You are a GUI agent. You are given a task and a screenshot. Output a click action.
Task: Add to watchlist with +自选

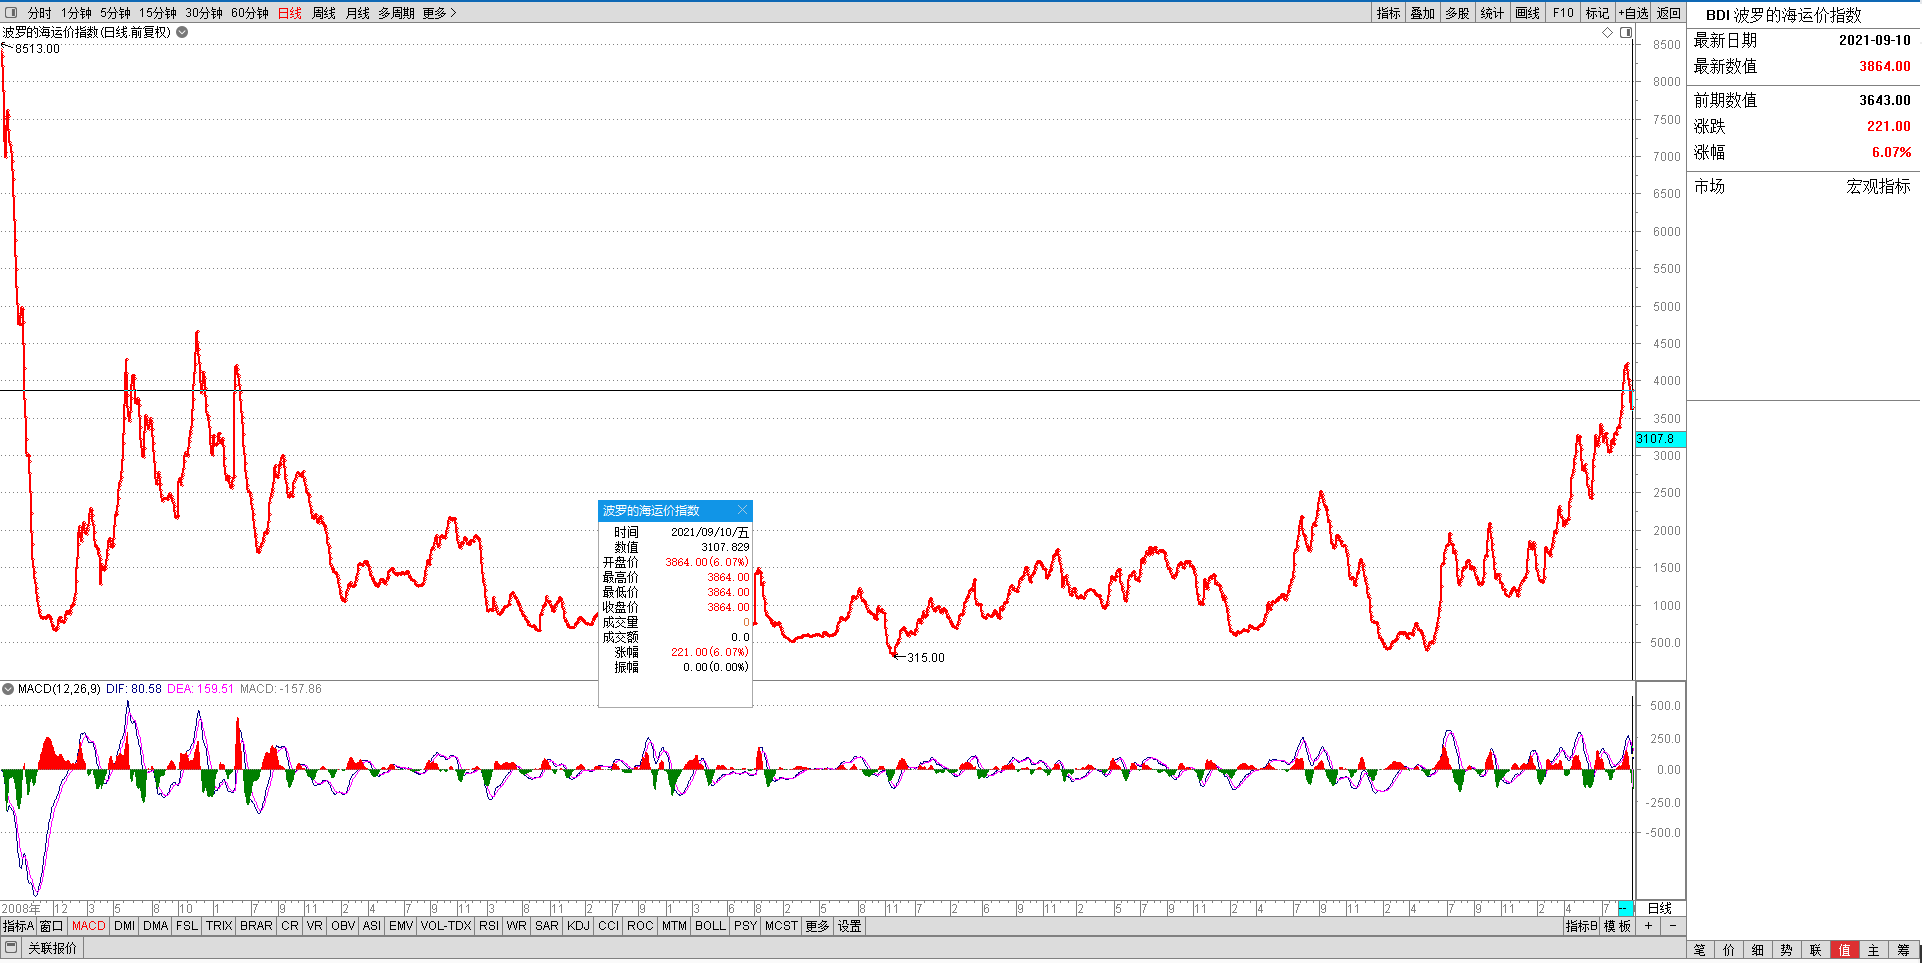click(x=1633, y=13)
